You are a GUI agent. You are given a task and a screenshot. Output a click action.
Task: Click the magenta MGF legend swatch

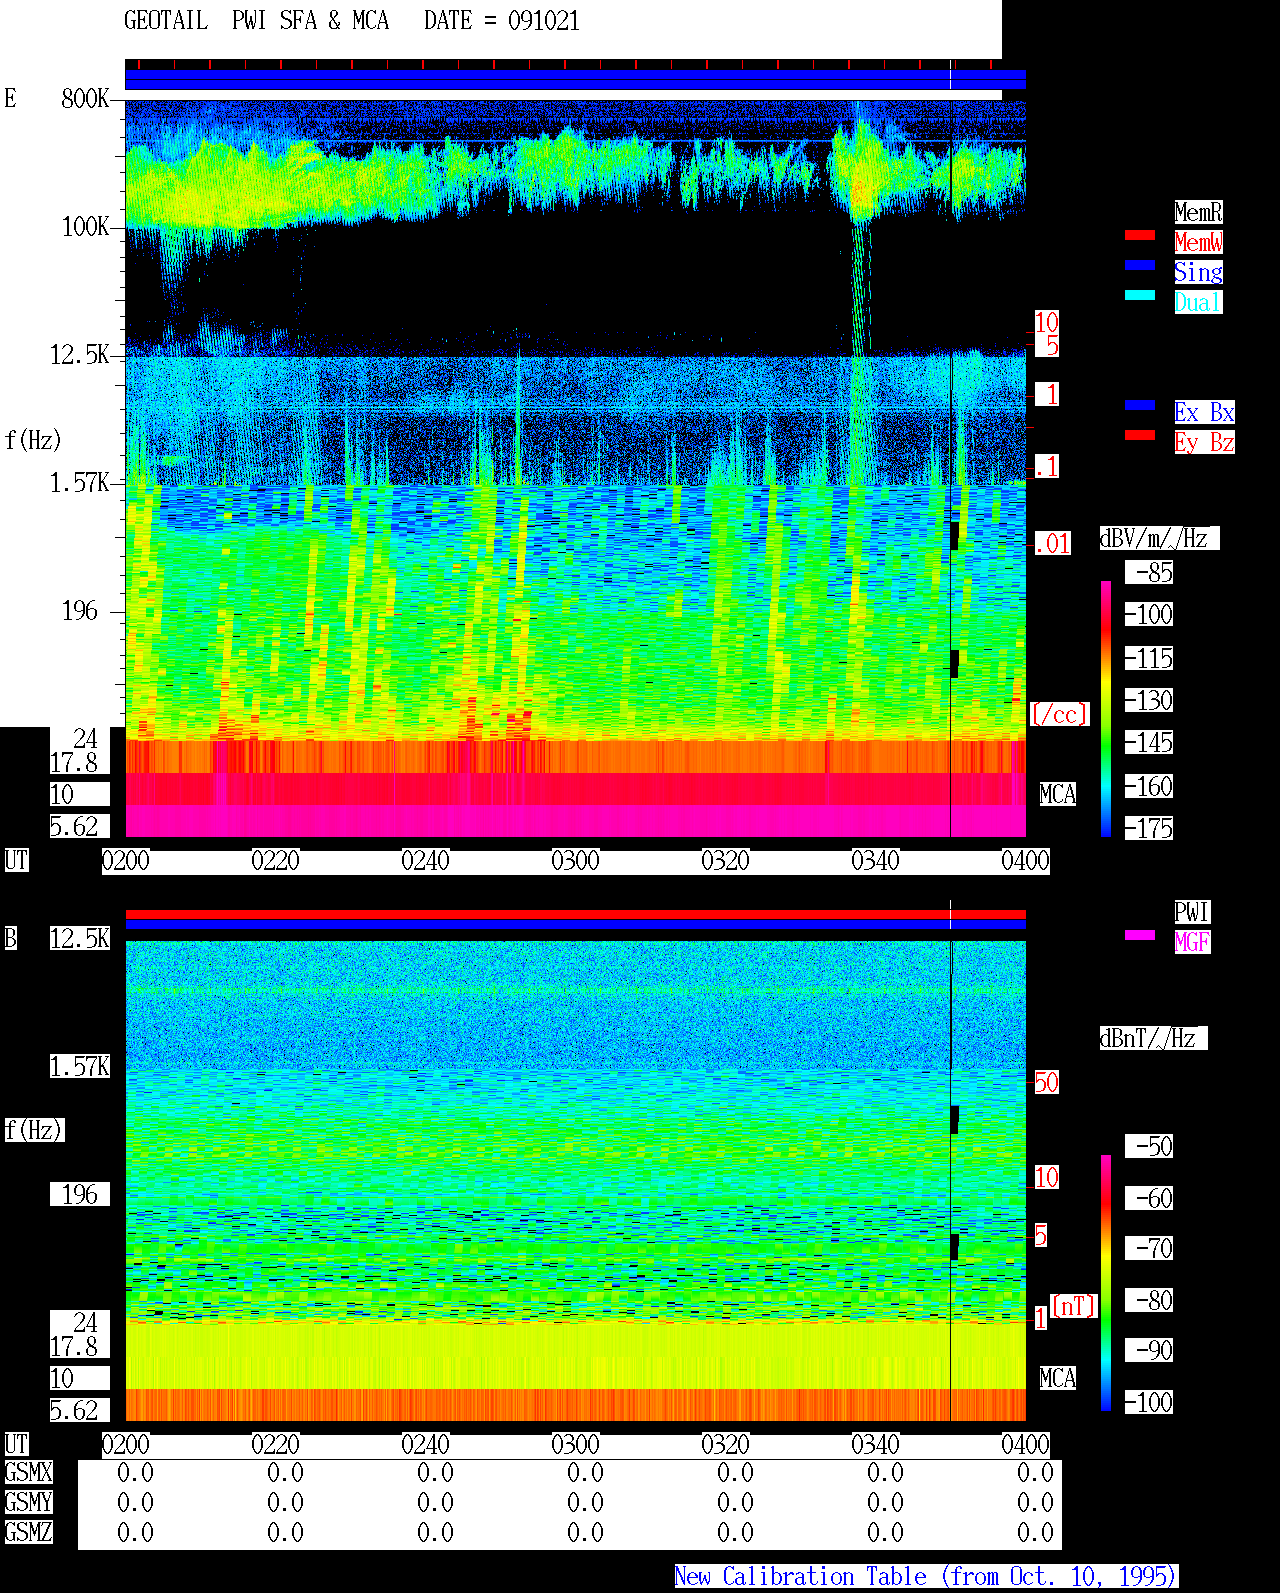point(1140,935)
